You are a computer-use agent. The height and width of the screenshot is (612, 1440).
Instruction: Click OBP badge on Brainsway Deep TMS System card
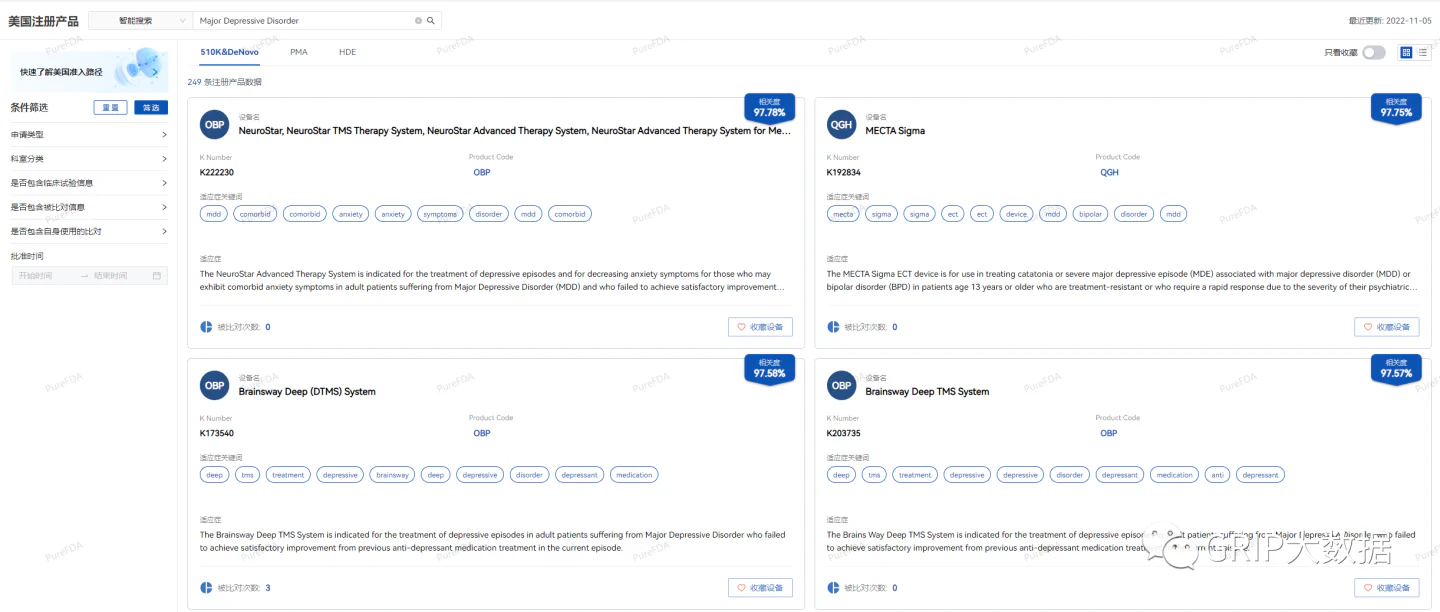point(841,386)
